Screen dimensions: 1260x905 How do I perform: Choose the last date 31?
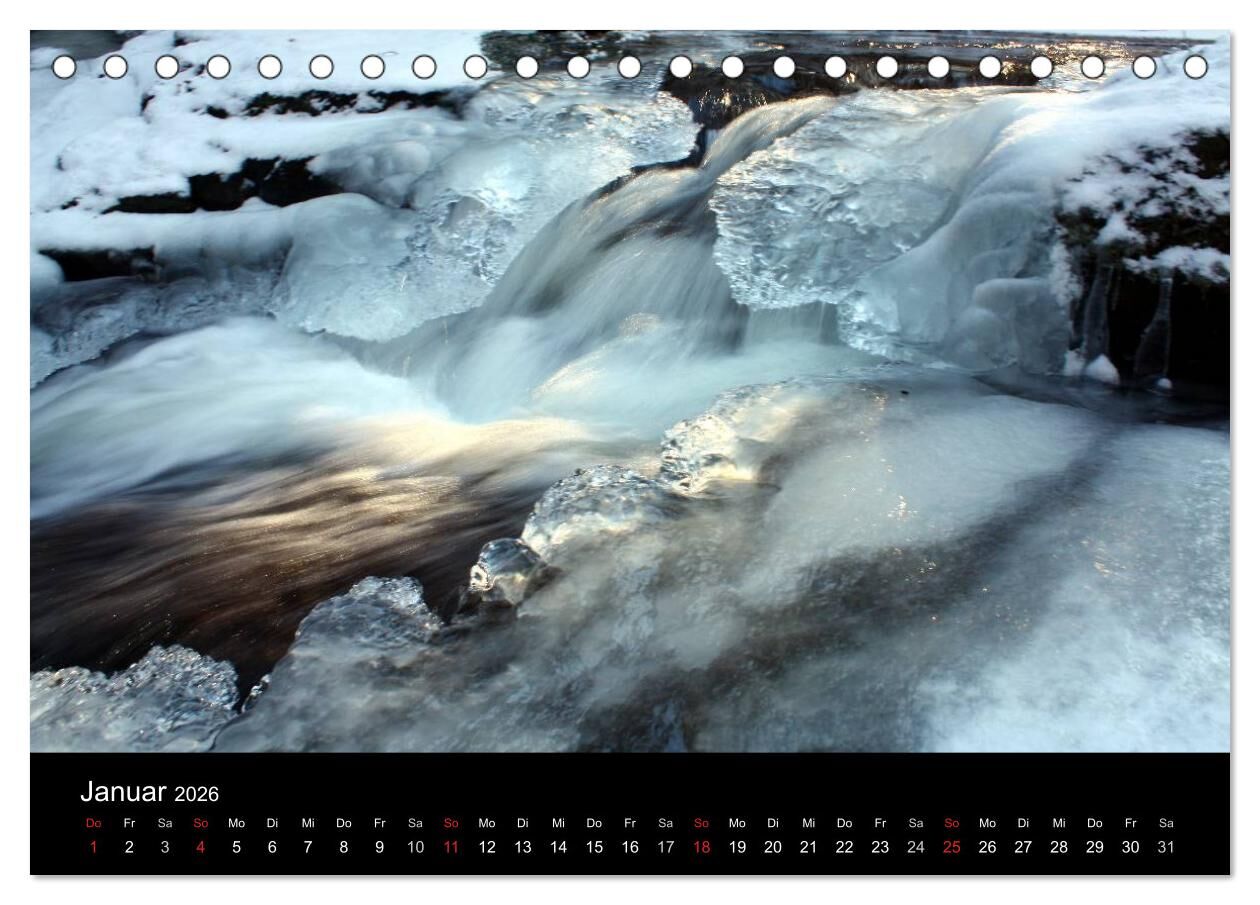(1166, 847)
